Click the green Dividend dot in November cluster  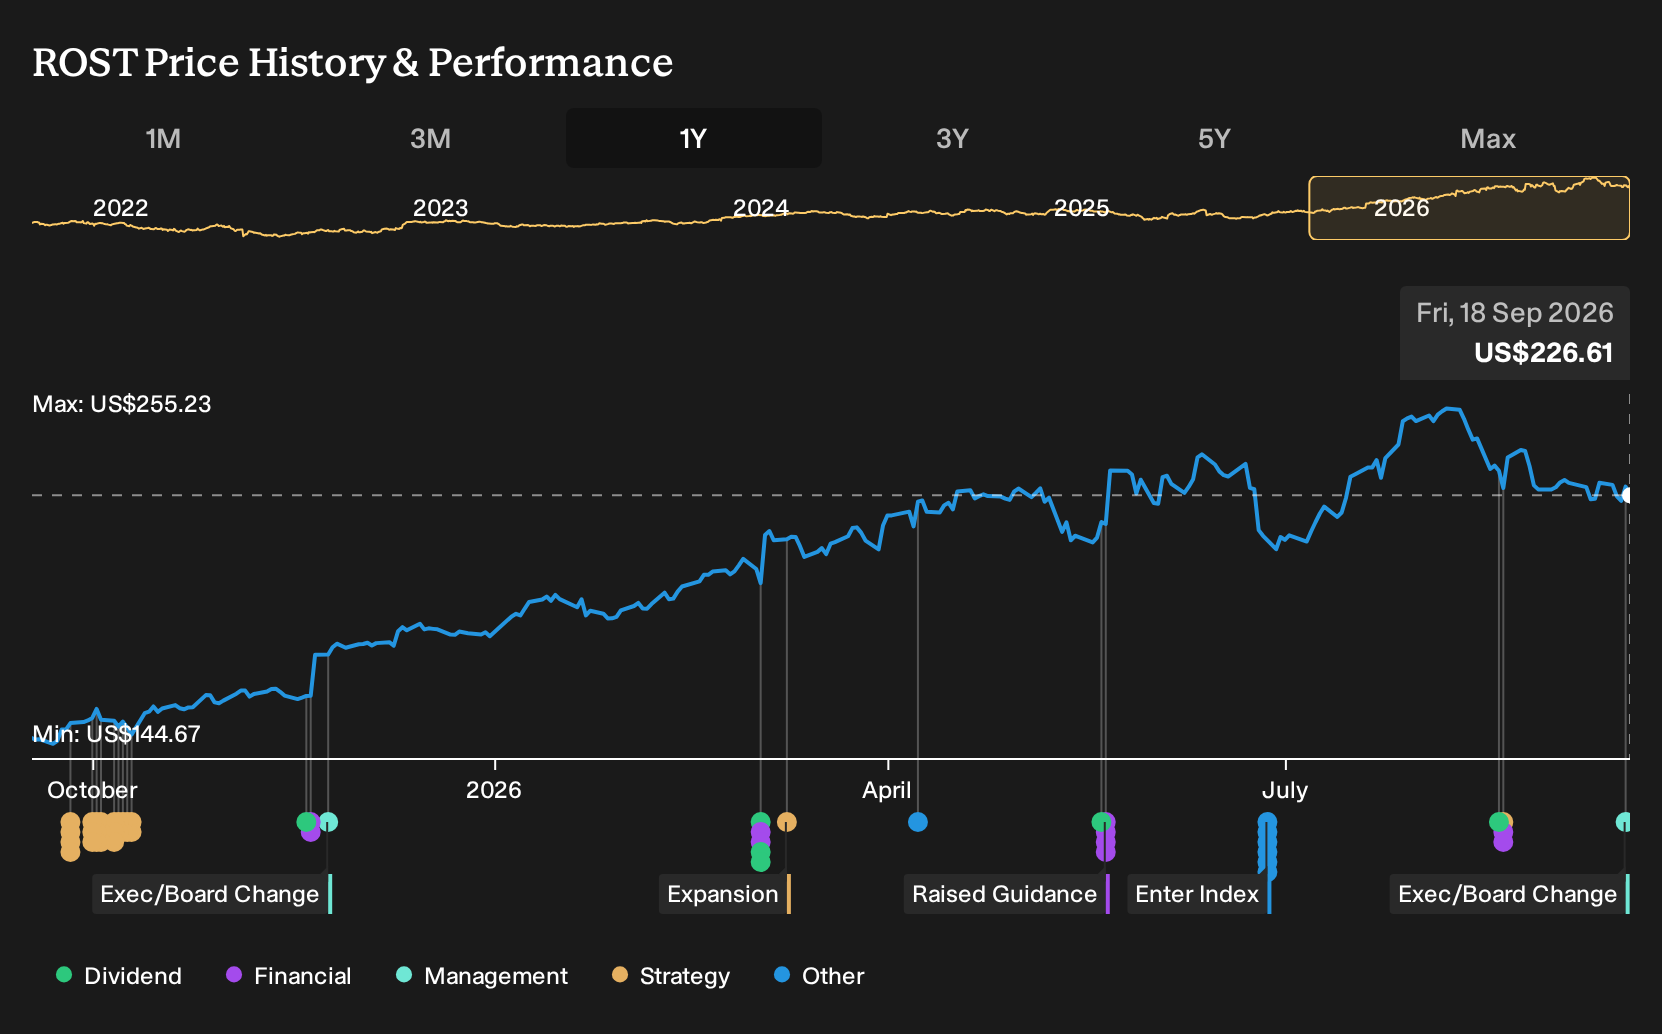[306, 822]
